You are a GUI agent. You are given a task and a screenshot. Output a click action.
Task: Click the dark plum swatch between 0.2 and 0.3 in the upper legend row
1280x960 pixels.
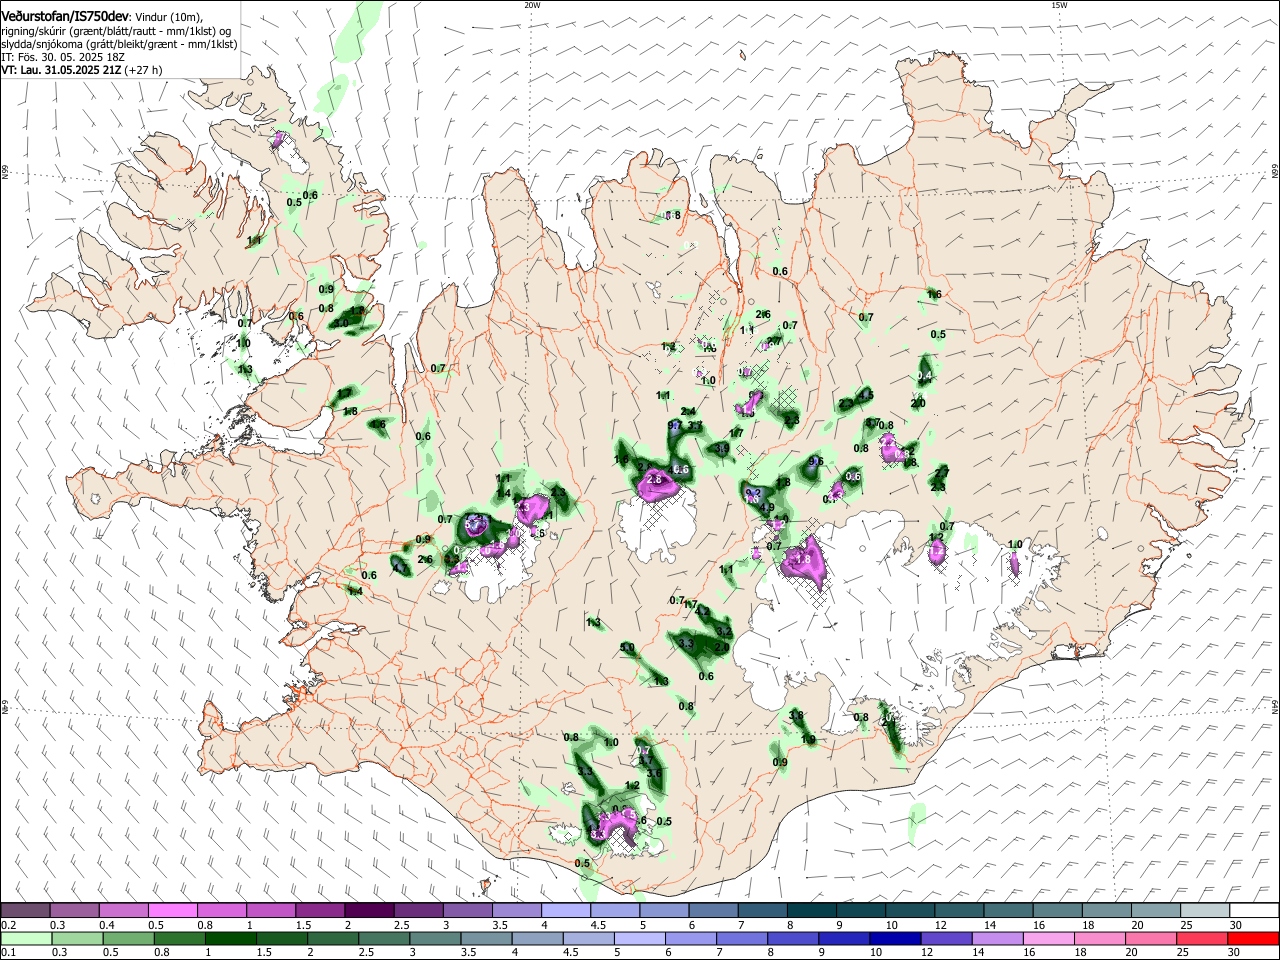(x=25, y=911)
